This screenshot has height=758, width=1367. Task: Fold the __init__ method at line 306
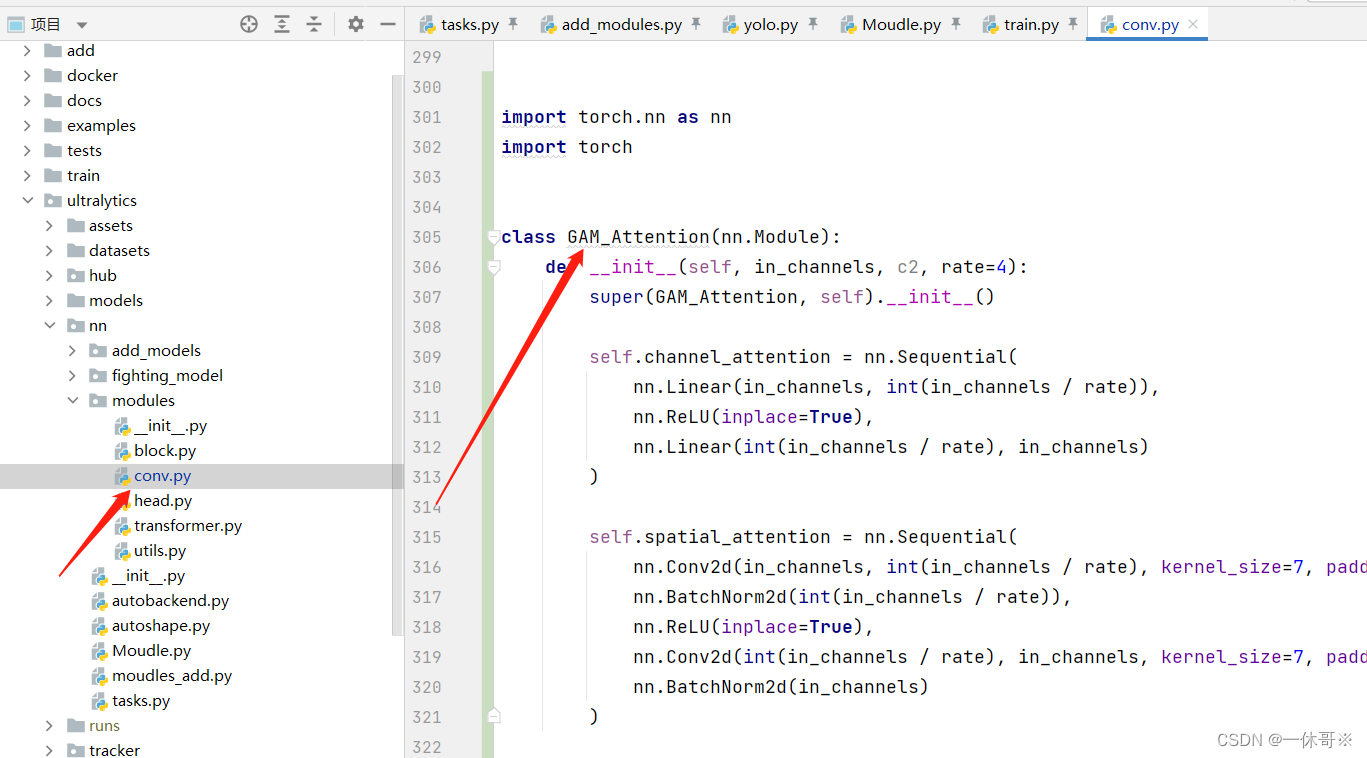[493, 267]
